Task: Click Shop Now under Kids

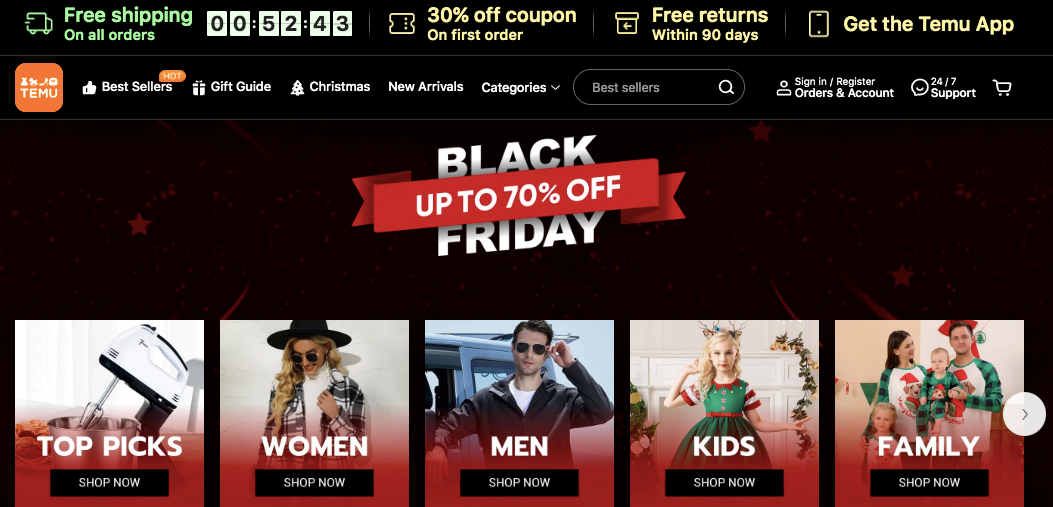Action: coord(724,482)
